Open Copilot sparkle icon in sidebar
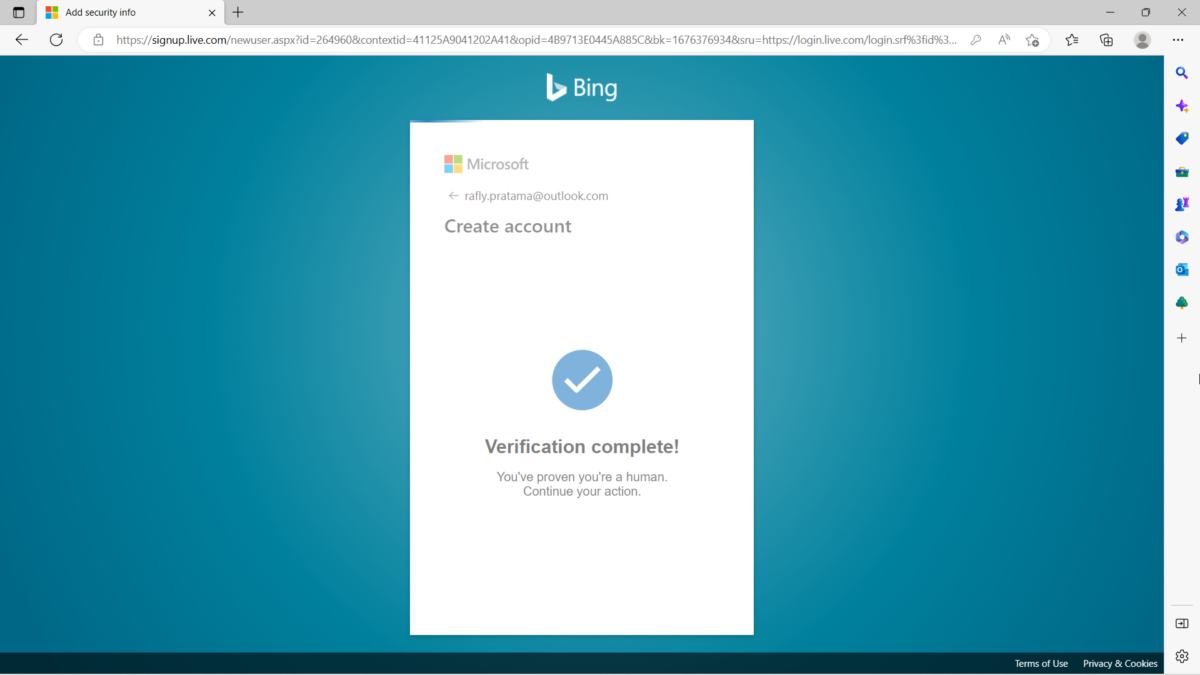The width and height of the screenshot is (1200, 675). click(1182, 106)
